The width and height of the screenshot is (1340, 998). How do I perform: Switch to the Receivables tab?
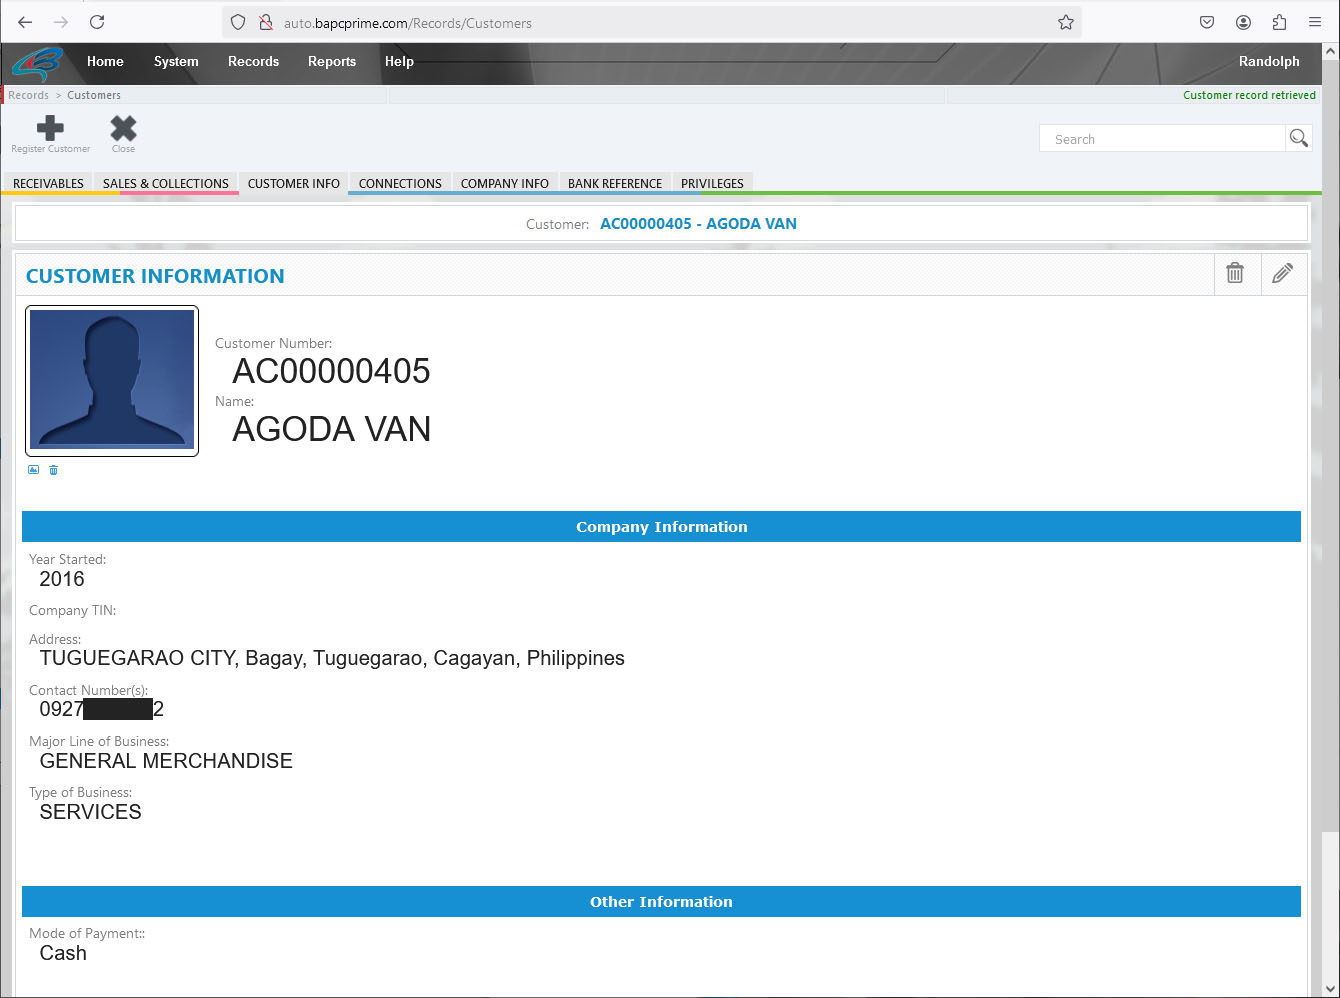(48, 183)
